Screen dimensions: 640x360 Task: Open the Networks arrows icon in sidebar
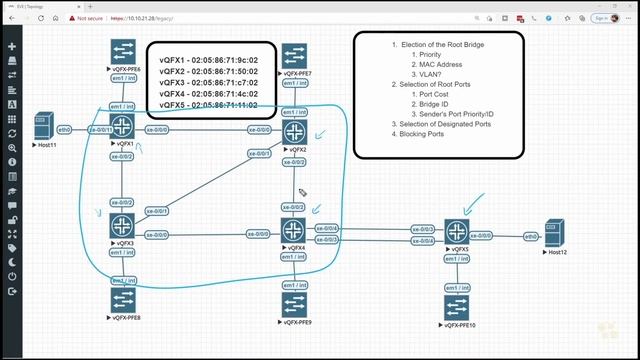point(12,75)
